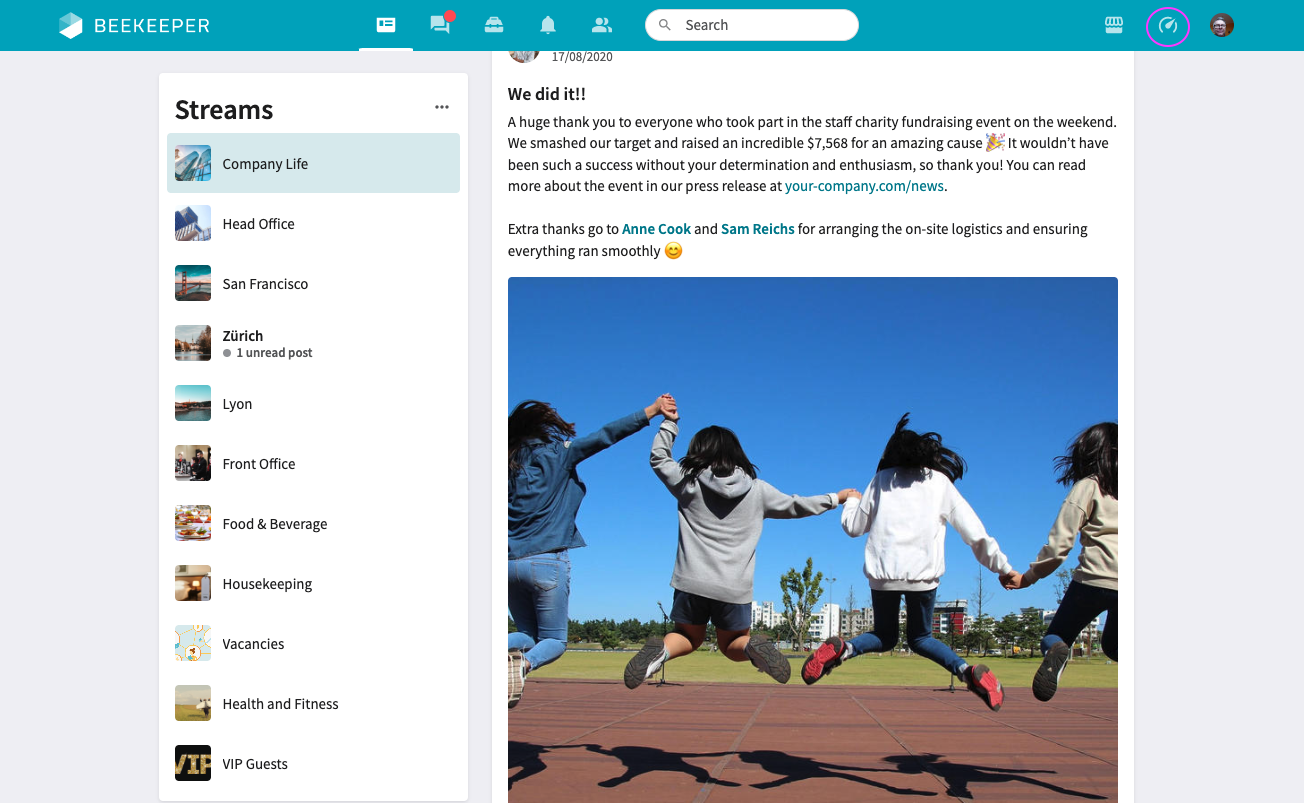
Task: Select the Food & Beverage stream
Action: 313,524
